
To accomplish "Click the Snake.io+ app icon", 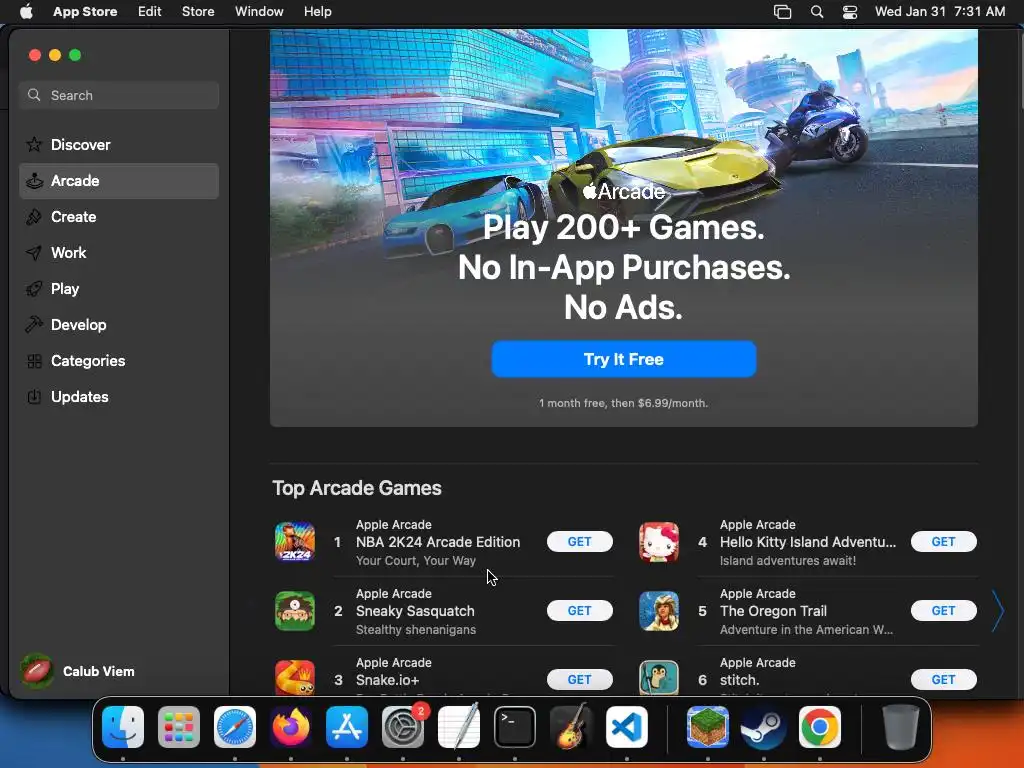I will point(295,677).
